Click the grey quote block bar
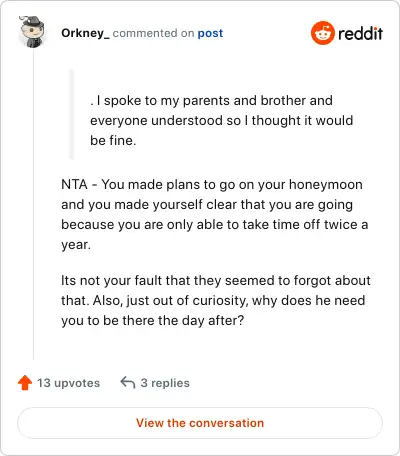Viewport: 400px width, 456px height. (x=71, y=114)
